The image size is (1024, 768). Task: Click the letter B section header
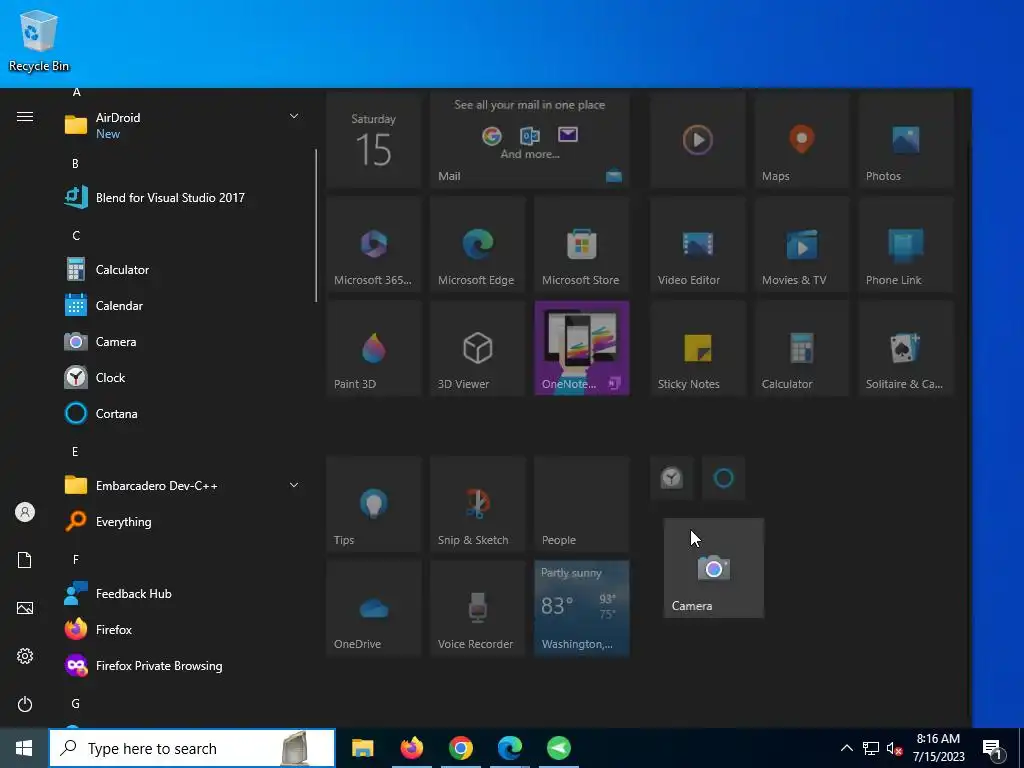(x=75, y=163)
